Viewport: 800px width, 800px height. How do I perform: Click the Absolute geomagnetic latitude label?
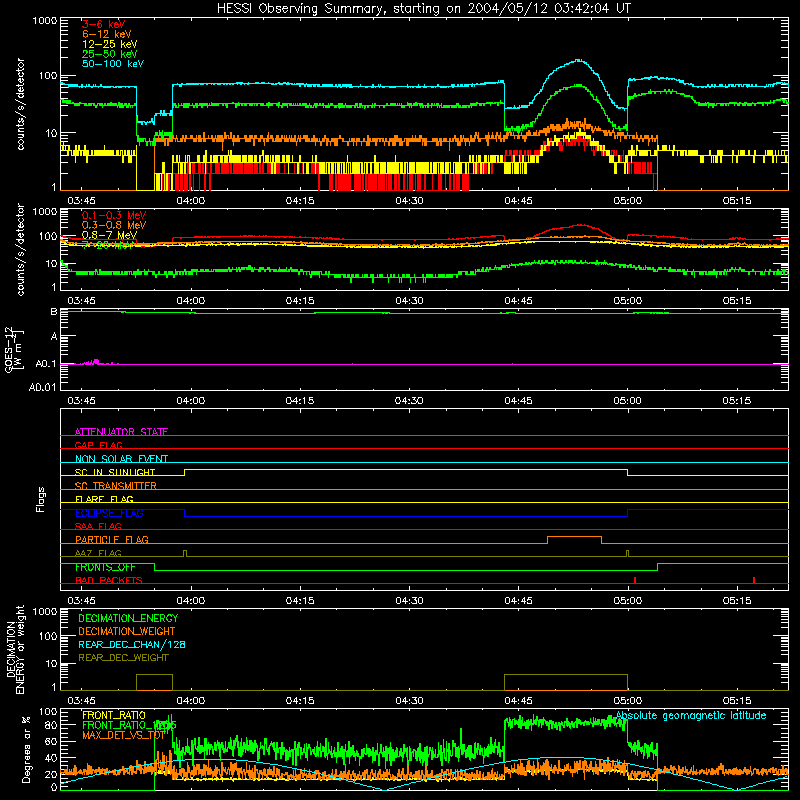[691, 715]
